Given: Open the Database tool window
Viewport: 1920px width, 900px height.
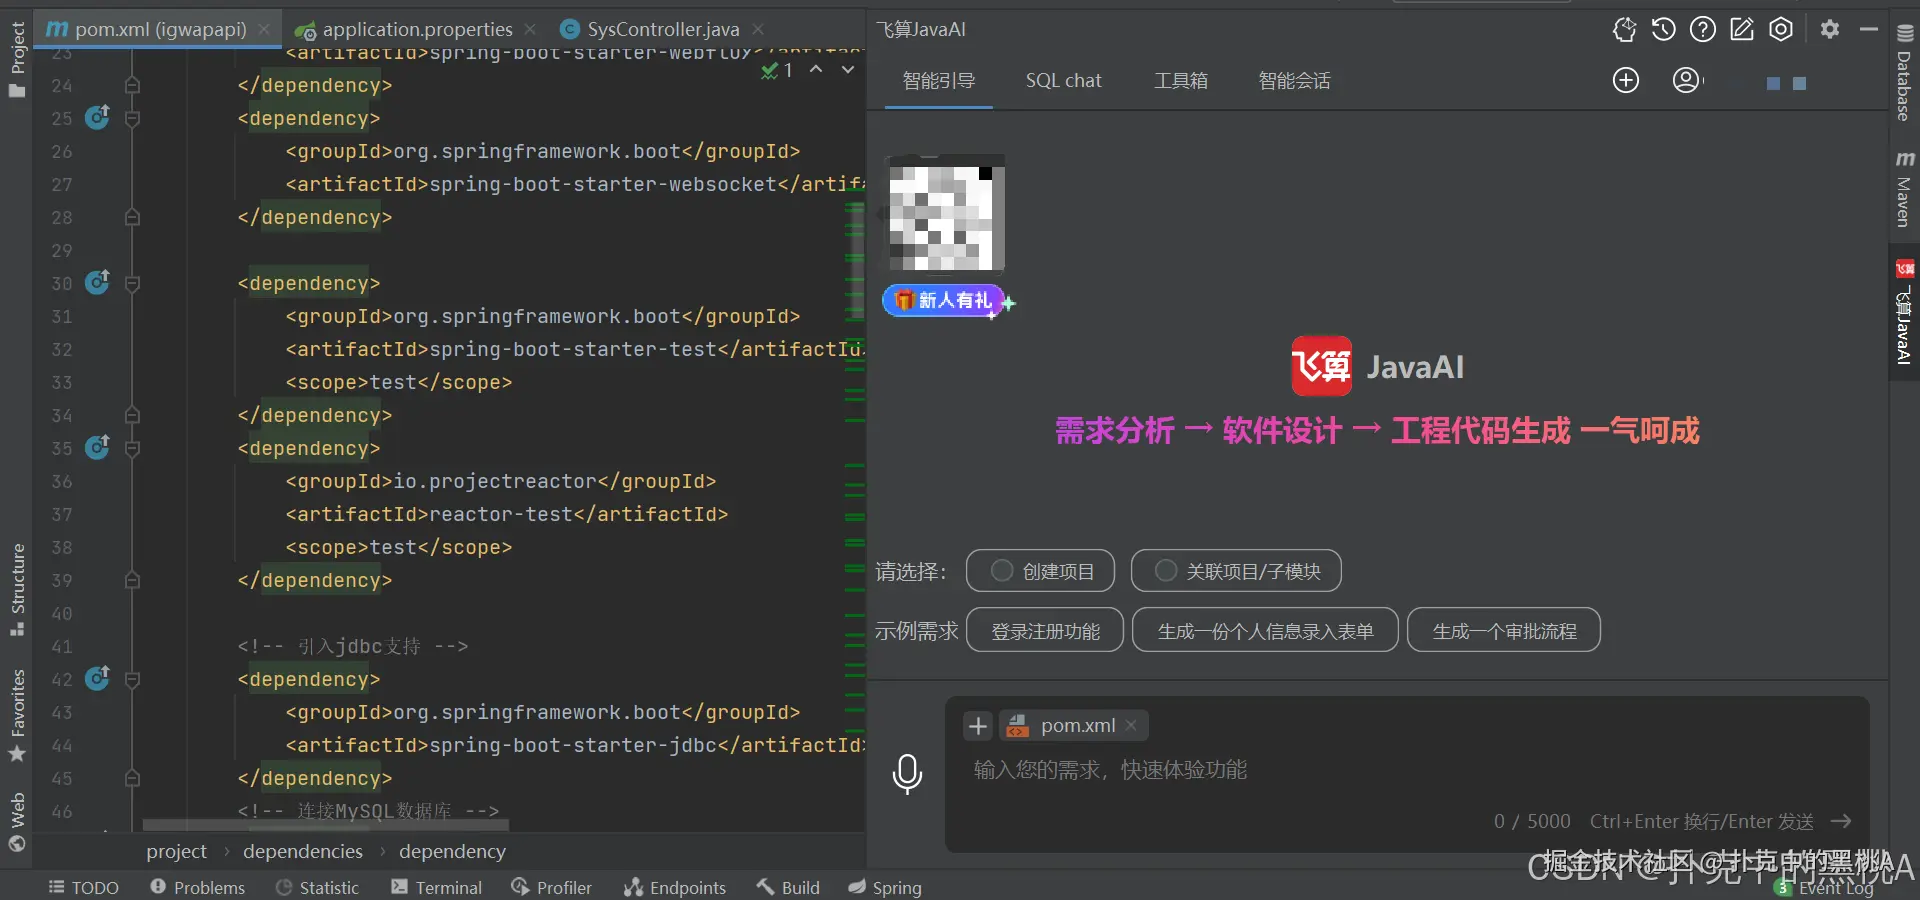Looking at the screenshot, I should 1904,73.
